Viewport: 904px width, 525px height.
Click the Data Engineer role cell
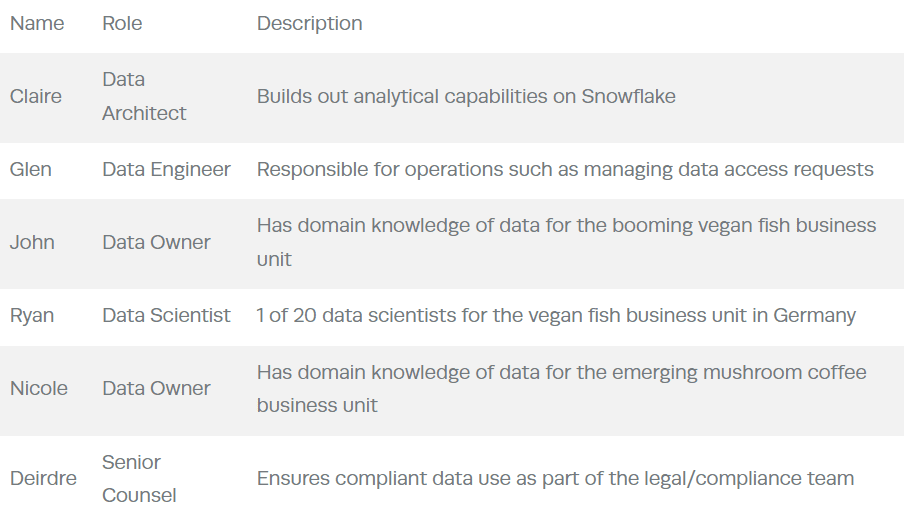coord(166,169)
